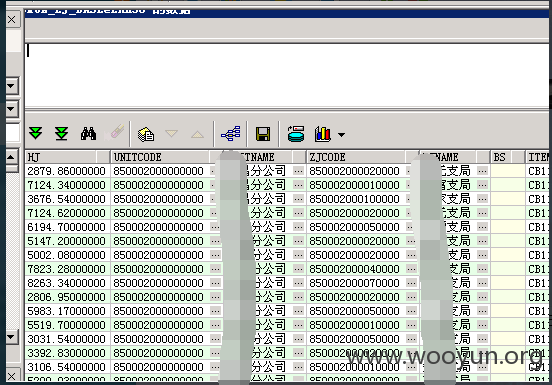Select 分公司 cell in the 7124.34000000 row

click(268, 185)
